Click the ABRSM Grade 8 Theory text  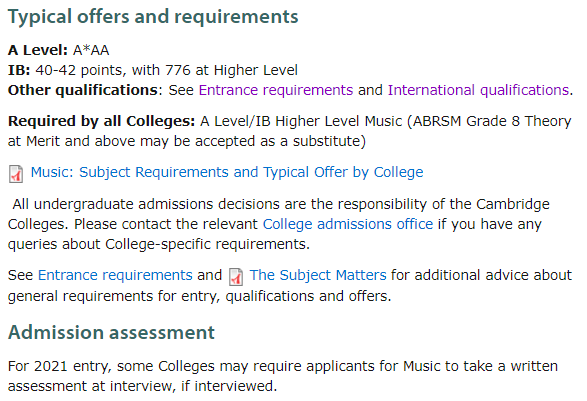pos(492,122)
